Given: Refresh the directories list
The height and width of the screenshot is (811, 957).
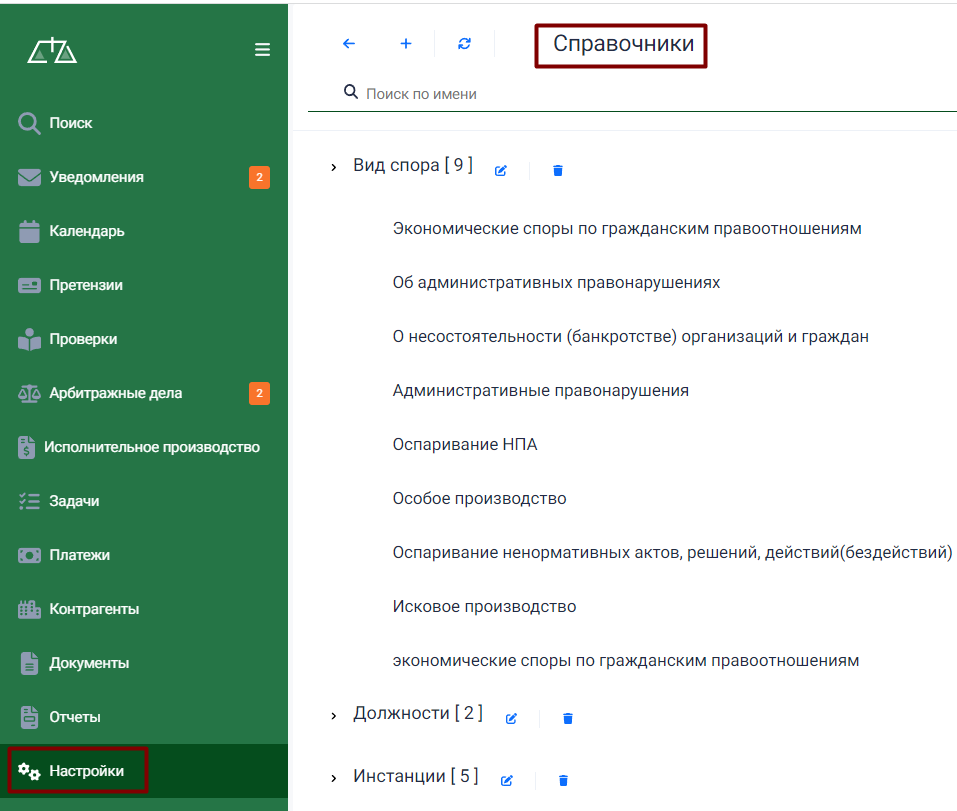Looking at the screenshot, I should coord(464,44).
